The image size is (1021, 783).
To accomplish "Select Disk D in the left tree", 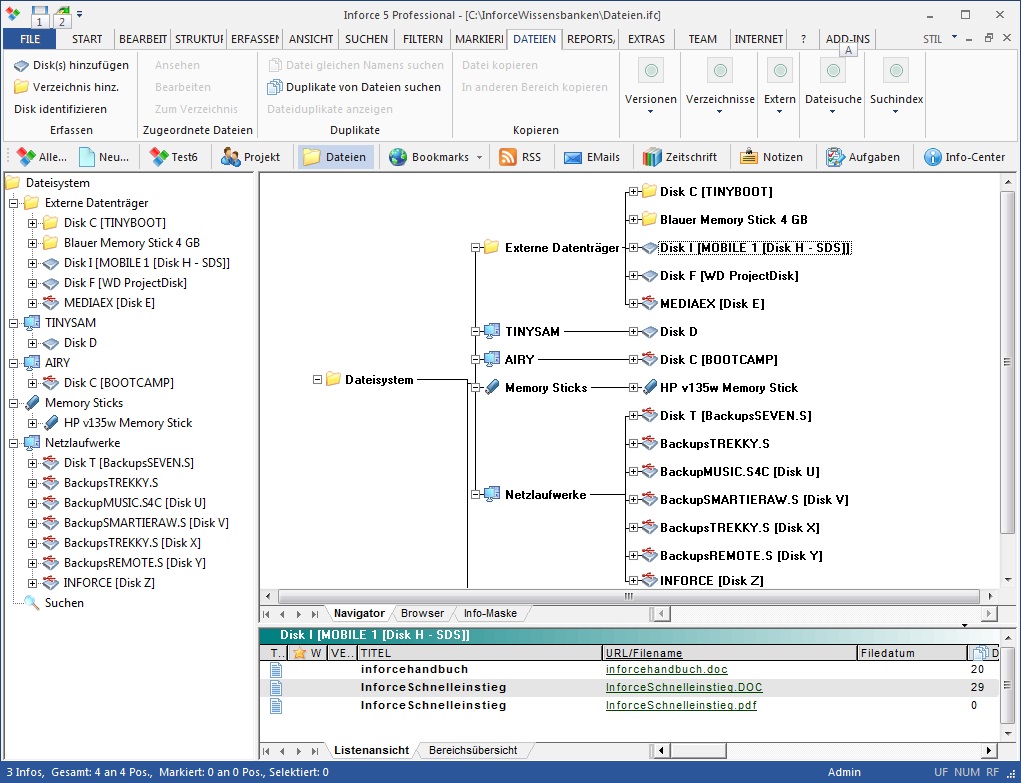I will [x=80, y=343].
